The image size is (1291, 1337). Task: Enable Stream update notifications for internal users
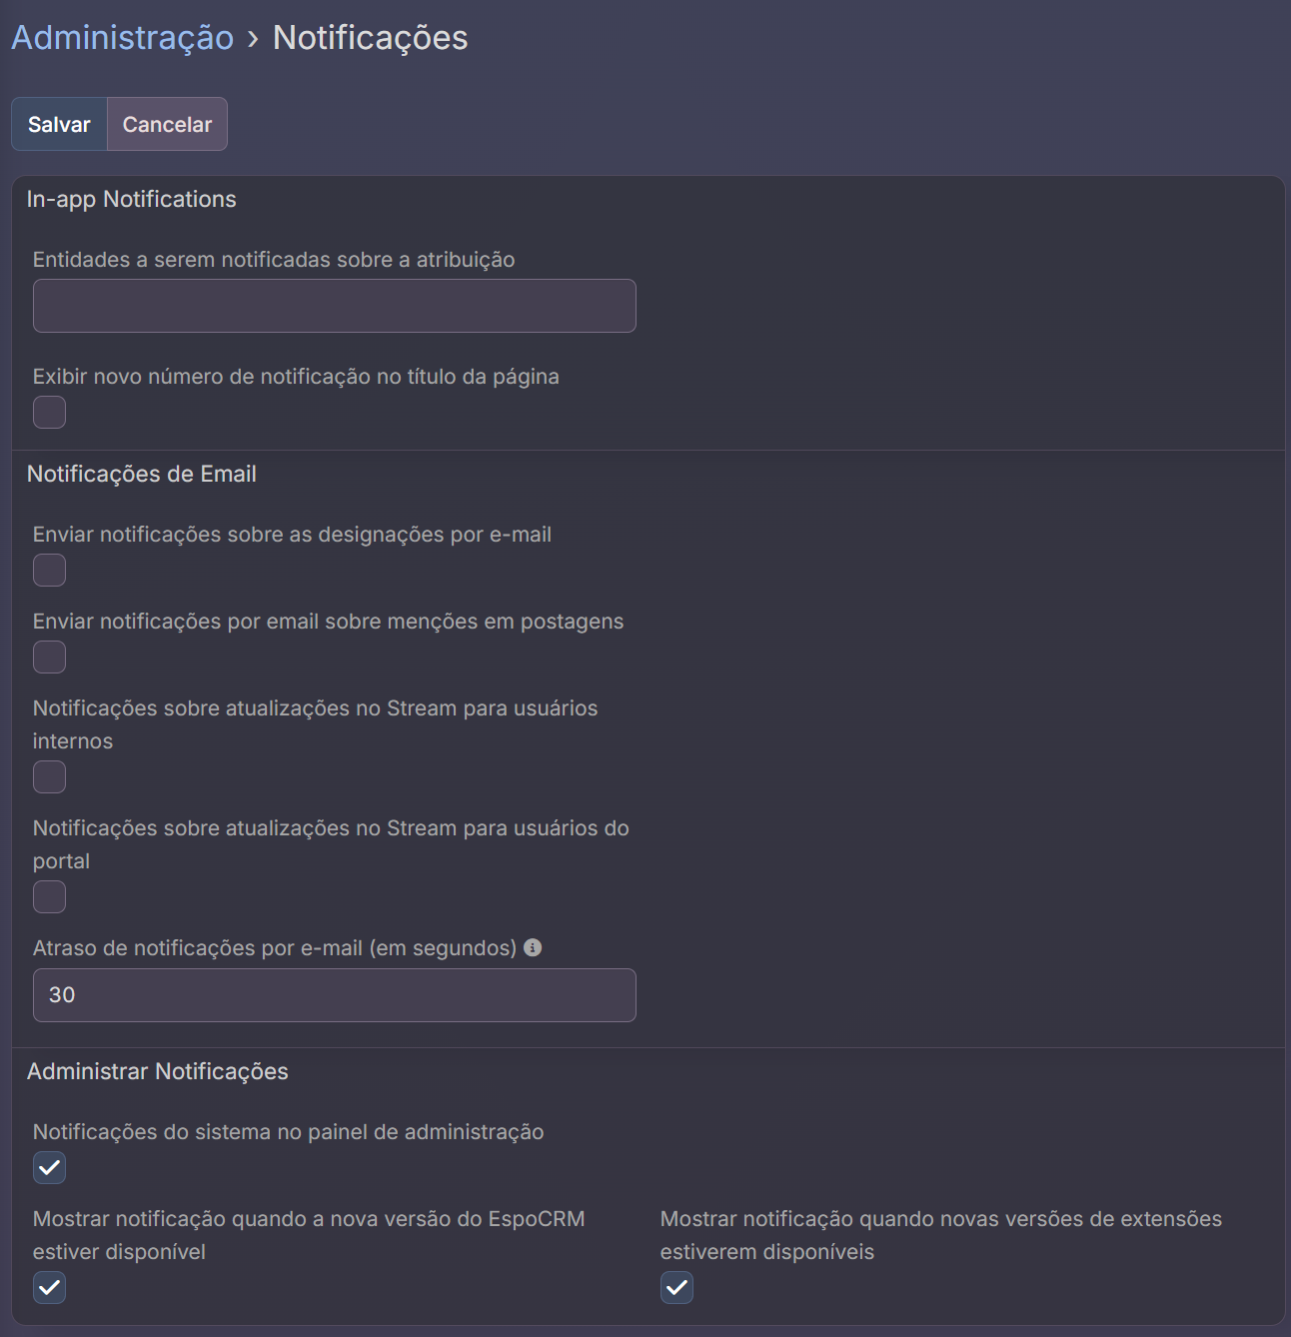coord(49,777)
